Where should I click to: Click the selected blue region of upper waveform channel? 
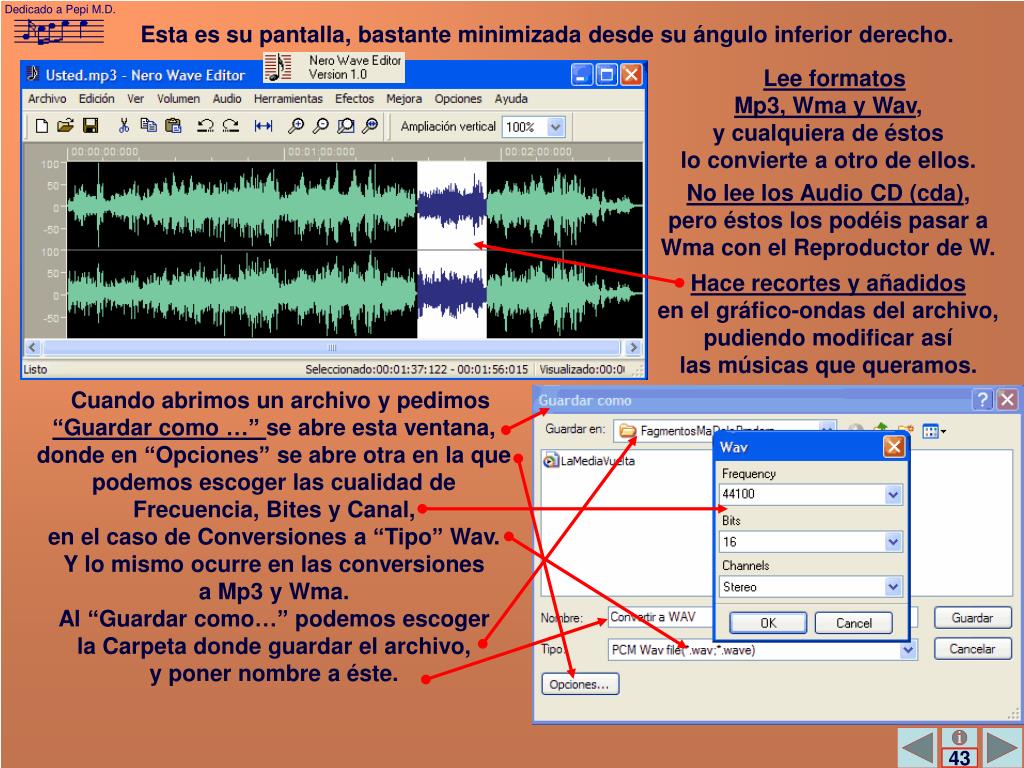click(452, 205)
